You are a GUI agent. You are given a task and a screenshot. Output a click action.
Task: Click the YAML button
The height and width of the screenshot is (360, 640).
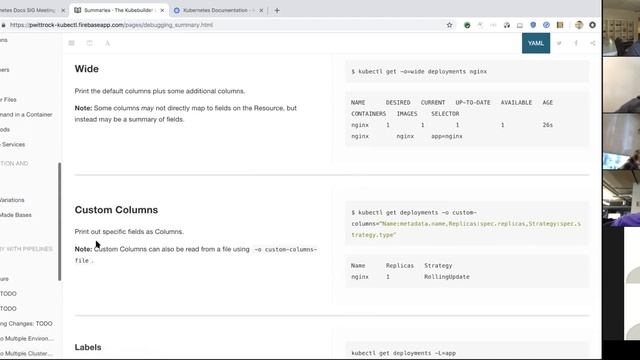pyautogui.click(x=536, y=43)
